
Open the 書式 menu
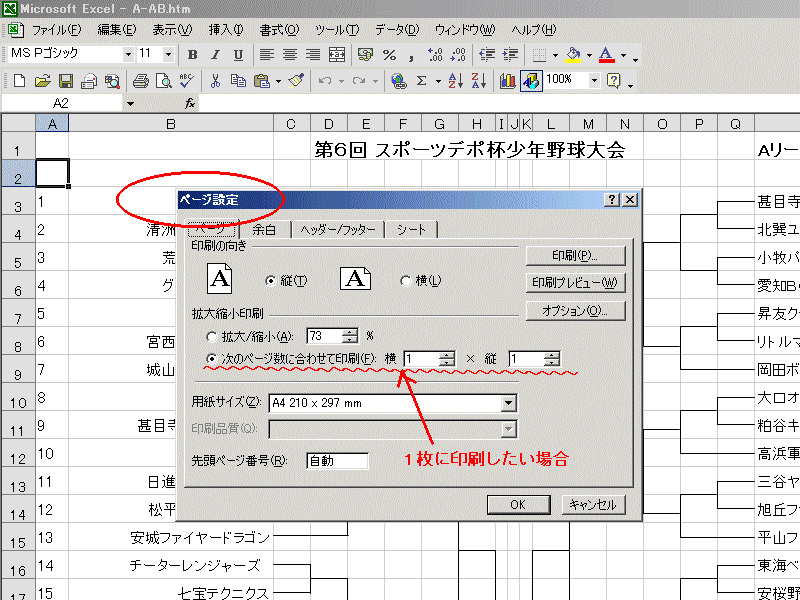tap(279, 30)
